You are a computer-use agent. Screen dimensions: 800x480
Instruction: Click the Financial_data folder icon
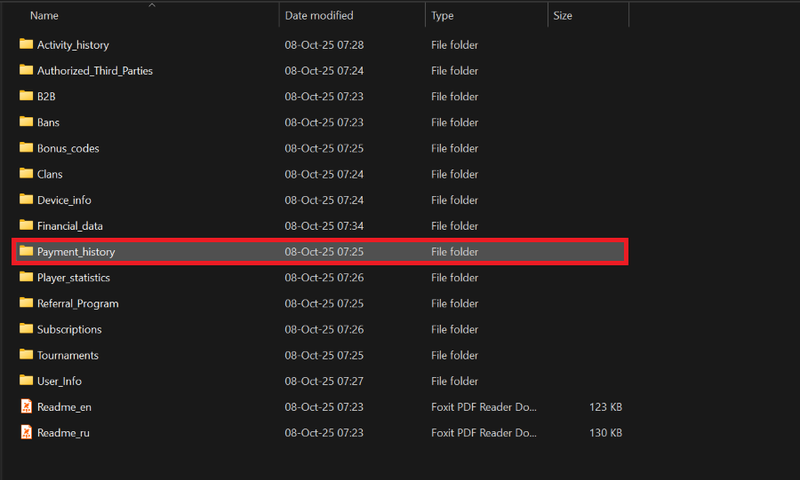click(x=26, y=226)
